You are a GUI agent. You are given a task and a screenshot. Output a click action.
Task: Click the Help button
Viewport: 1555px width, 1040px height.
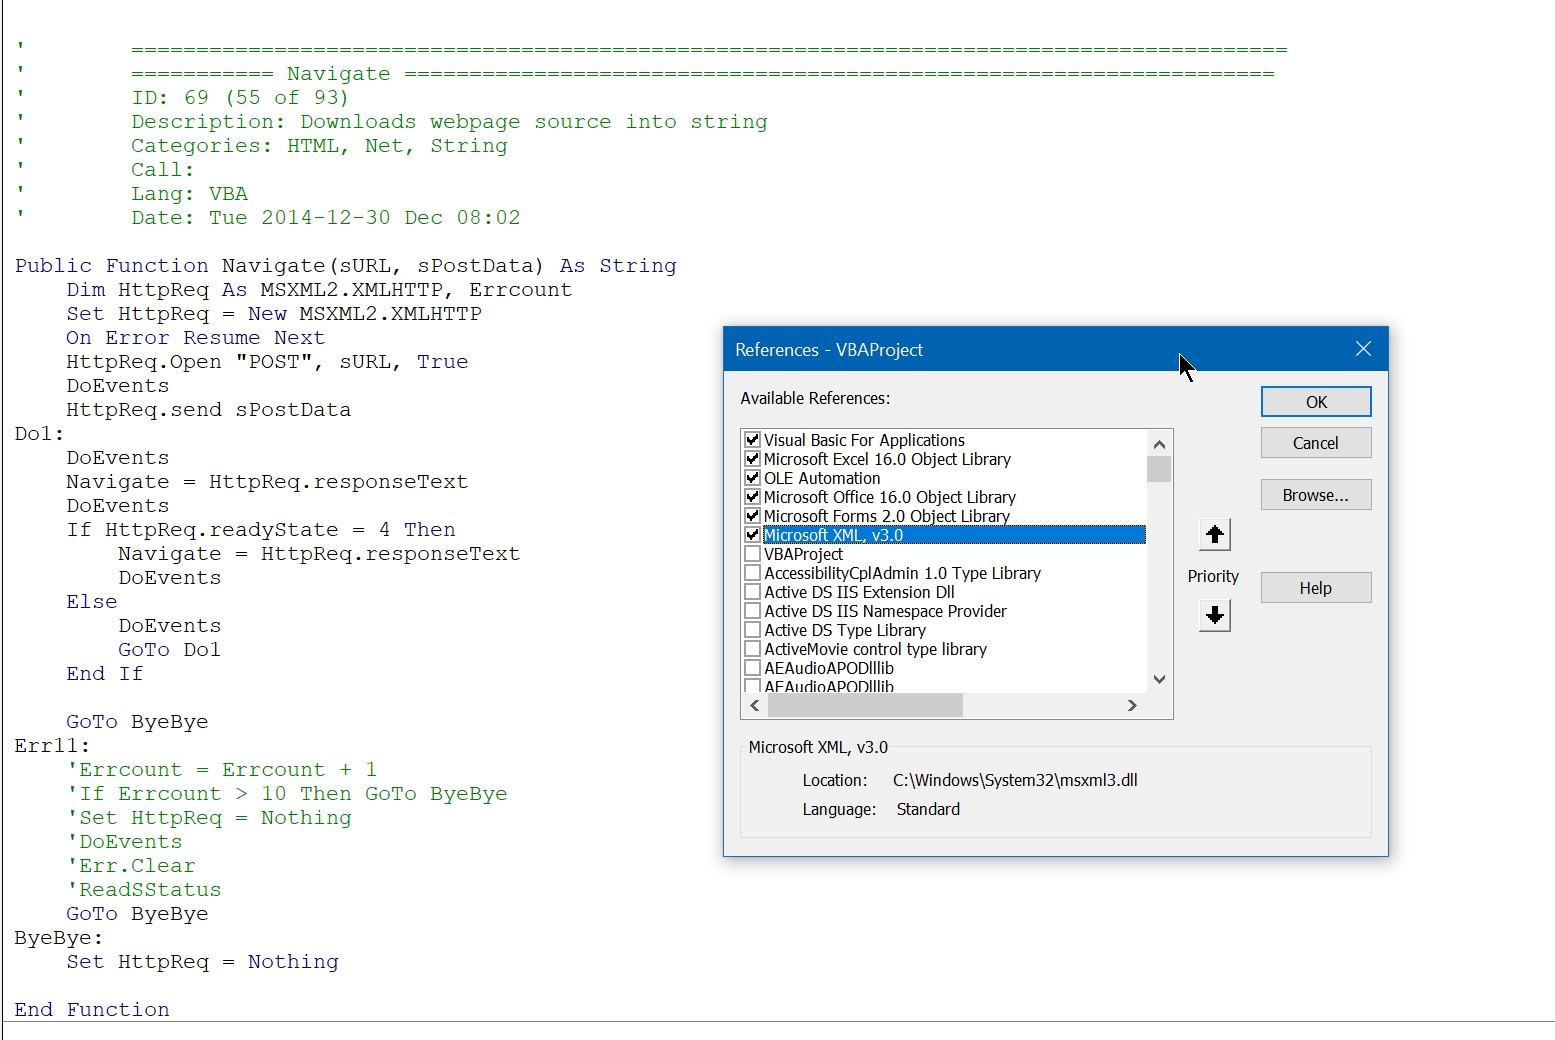[1315, 588]
